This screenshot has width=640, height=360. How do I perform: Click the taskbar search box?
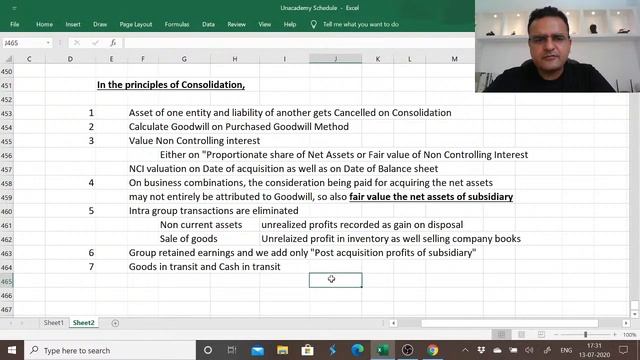coord(110,350)
